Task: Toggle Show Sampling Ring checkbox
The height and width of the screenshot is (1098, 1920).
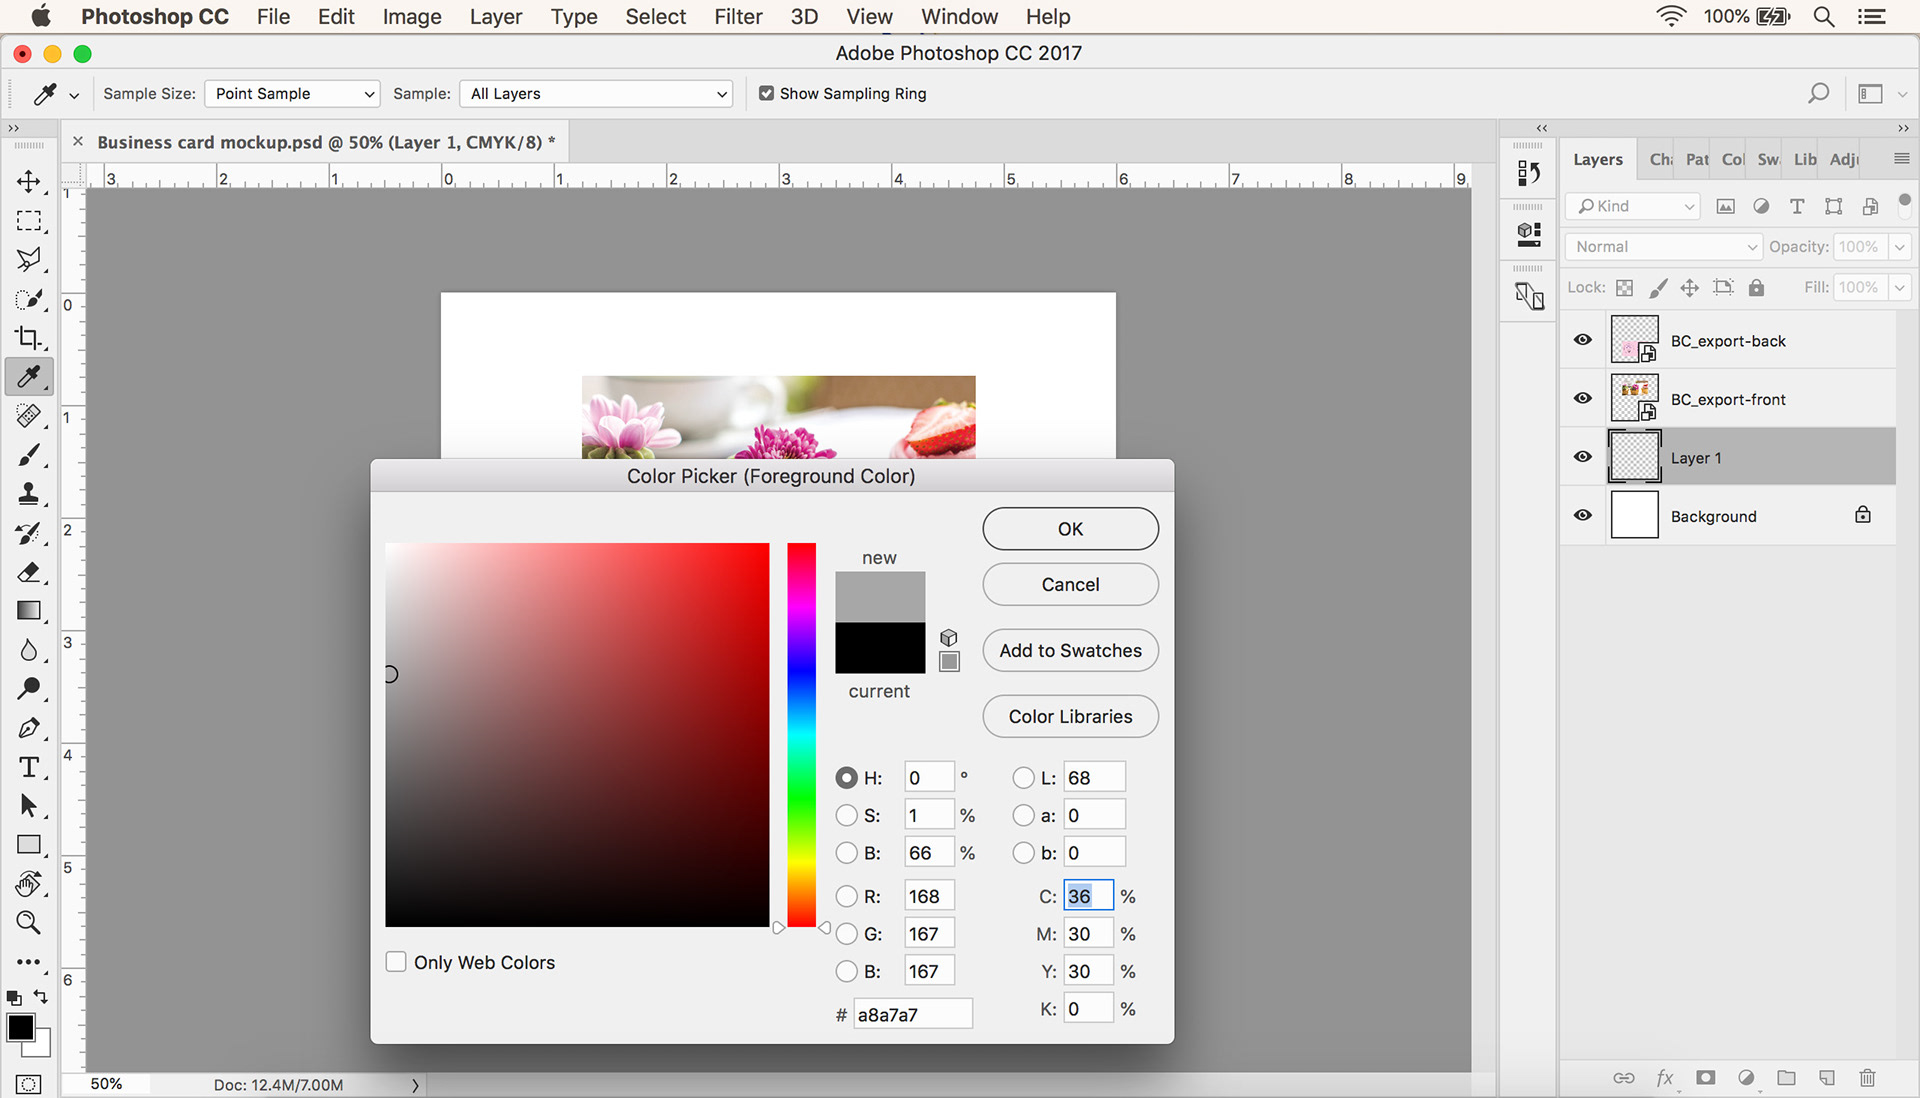Action: (766, 93)
